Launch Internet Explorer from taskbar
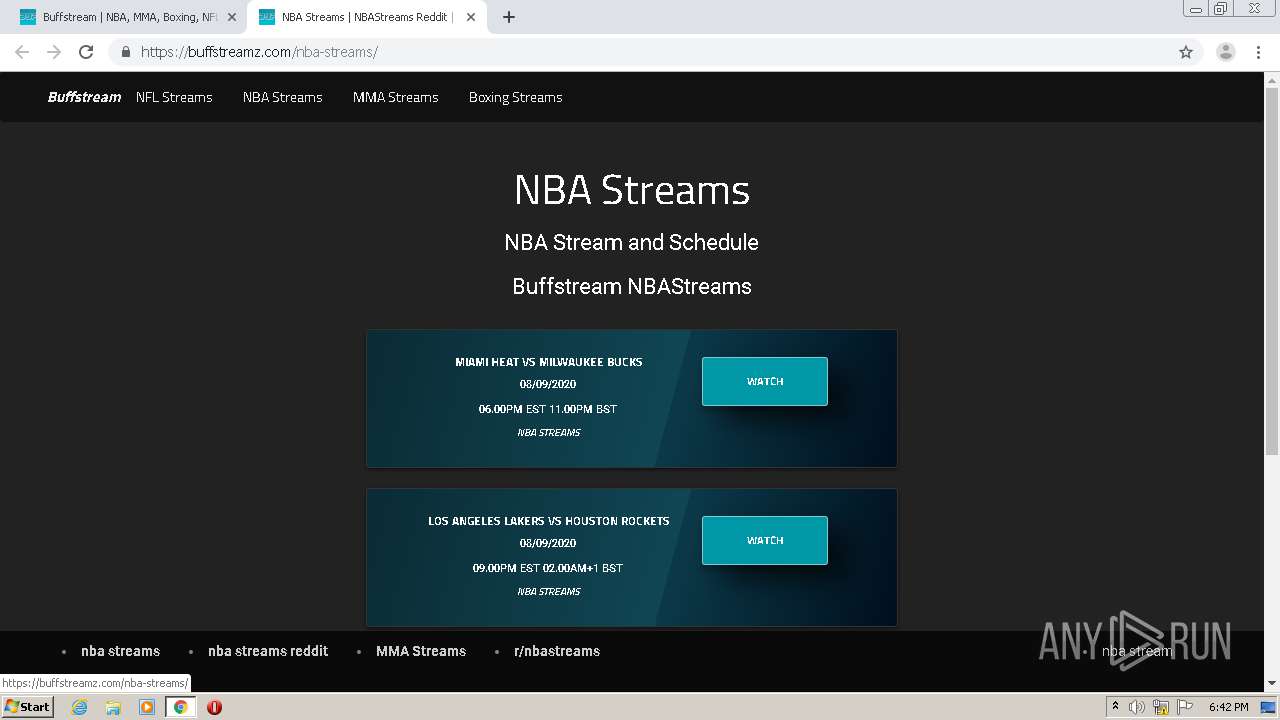The width and height of the screenshot is (1280, 720). click(x=79, y=707)
